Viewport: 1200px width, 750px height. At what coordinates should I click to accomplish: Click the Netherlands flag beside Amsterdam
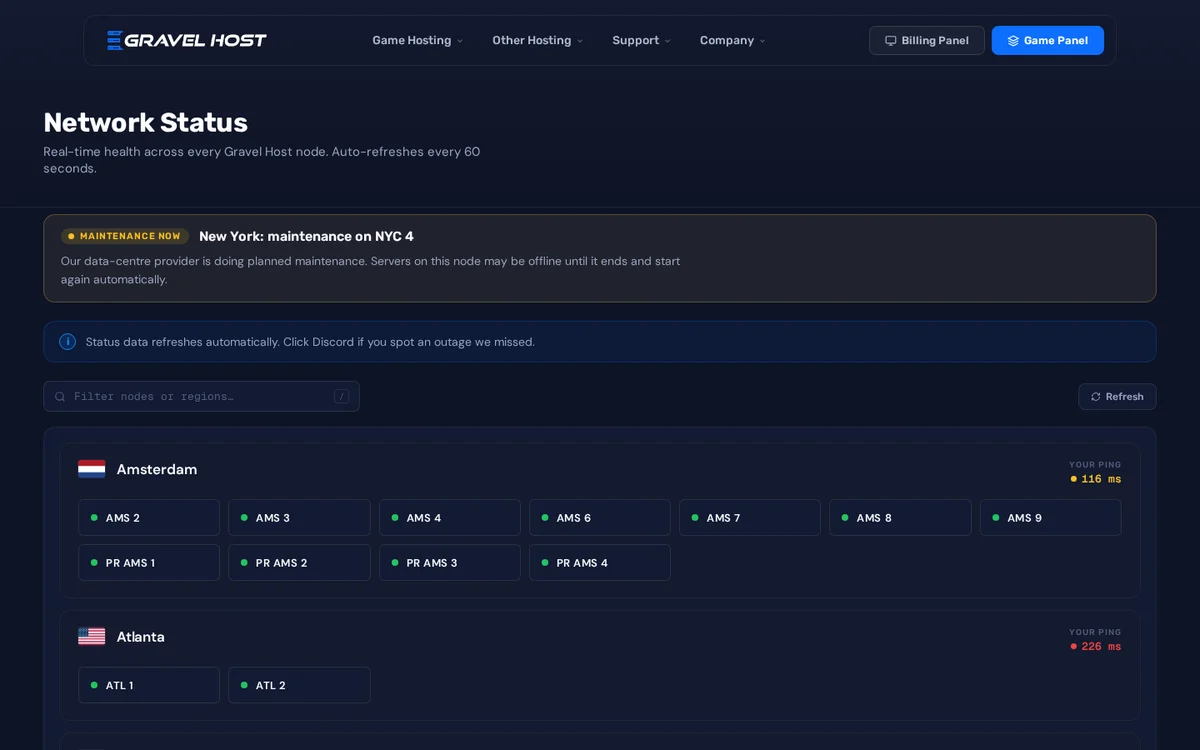(92, 469)
